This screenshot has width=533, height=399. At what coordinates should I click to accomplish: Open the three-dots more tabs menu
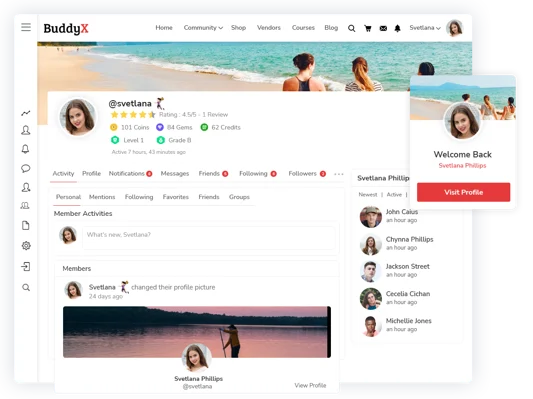pyautogui.click(x=339, y=174)
